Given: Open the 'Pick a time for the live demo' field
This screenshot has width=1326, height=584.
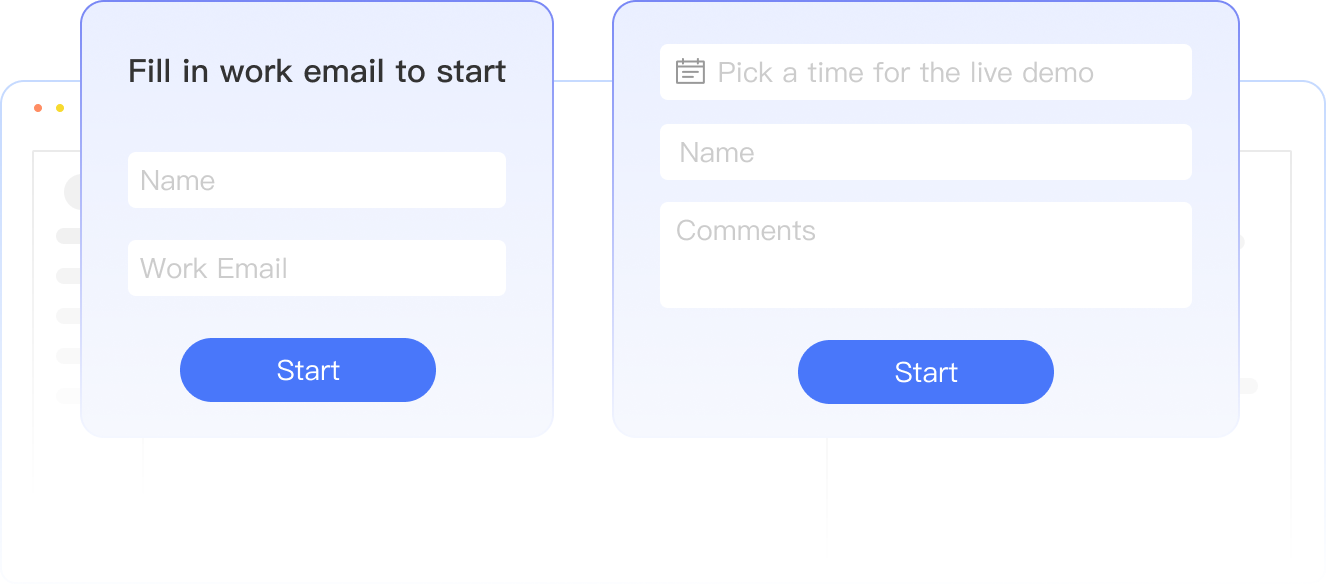Looking at the screenshot, I should point(925,72).
